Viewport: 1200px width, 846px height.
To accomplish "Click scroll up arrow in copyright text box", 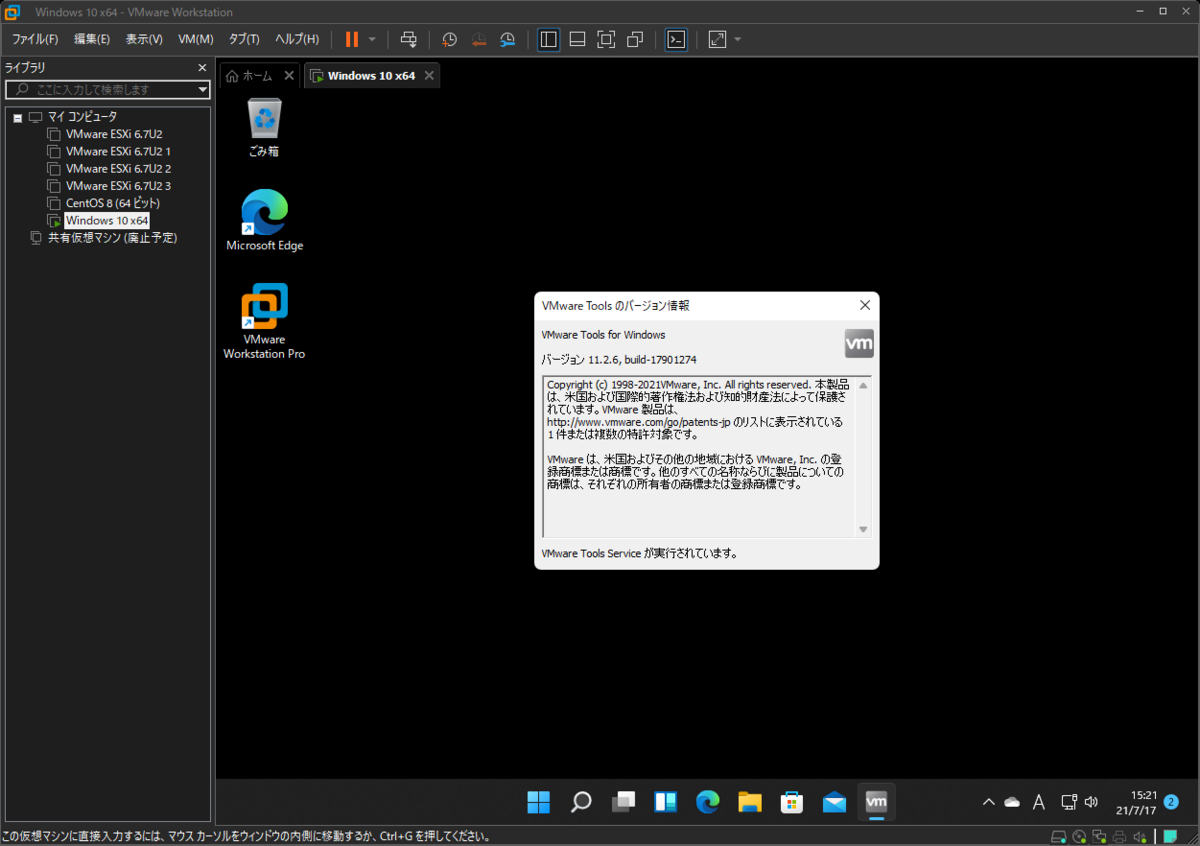I will tap(863, 386).
